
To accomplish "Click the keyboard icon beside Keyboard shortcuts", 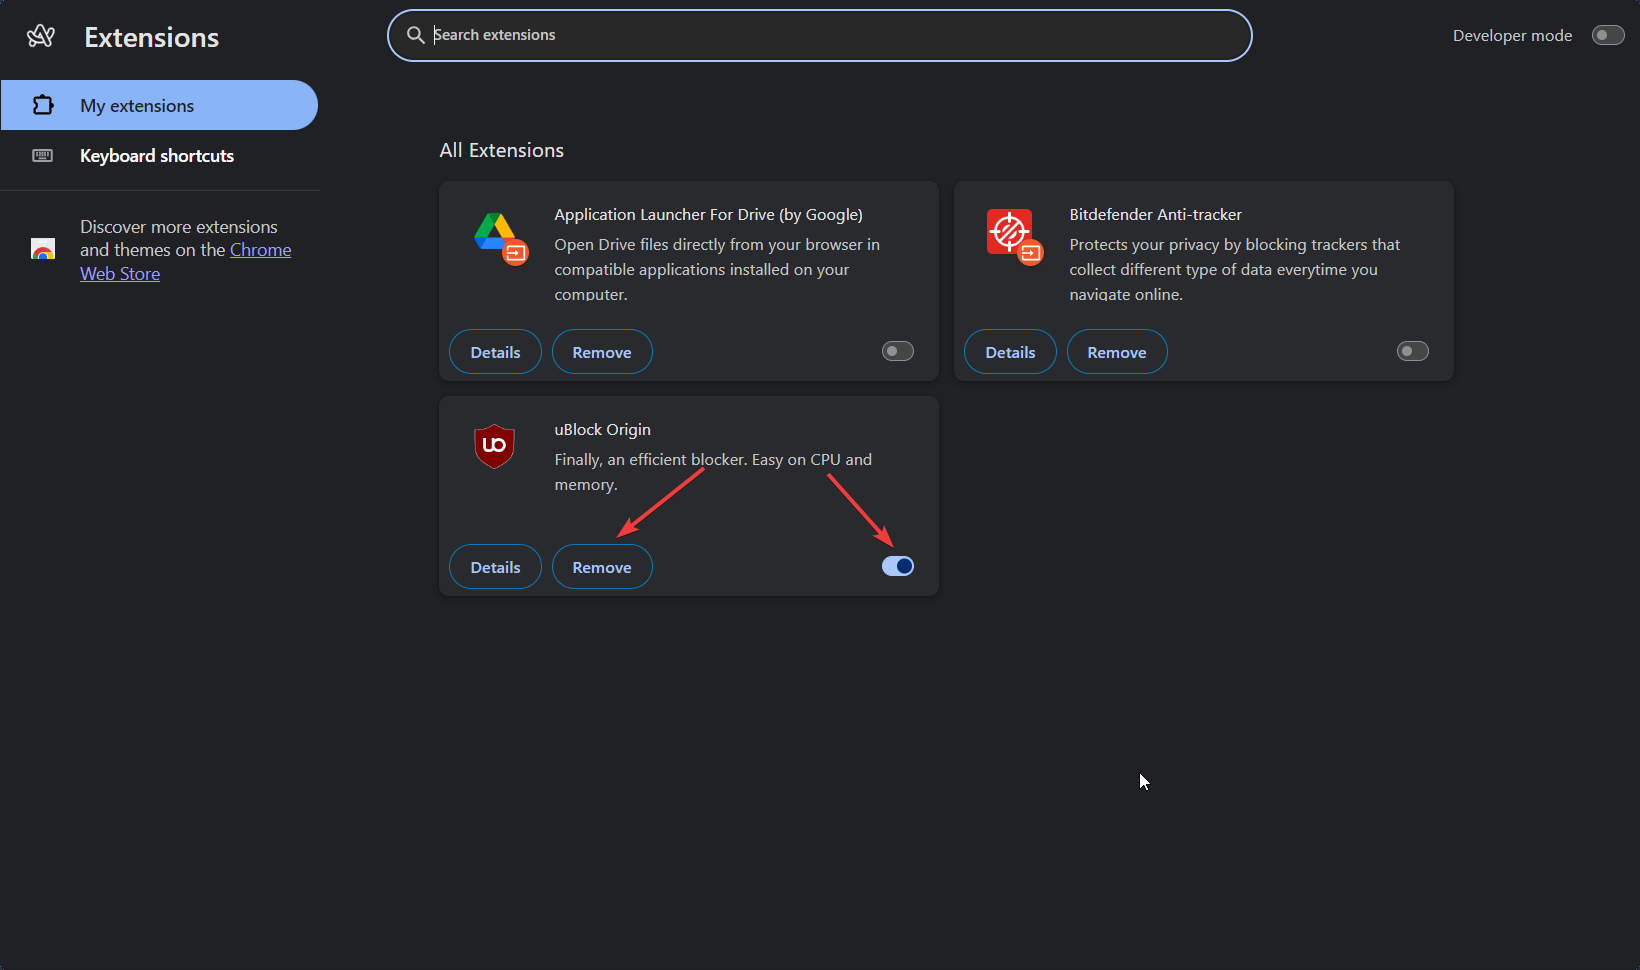I will [43, 156].
